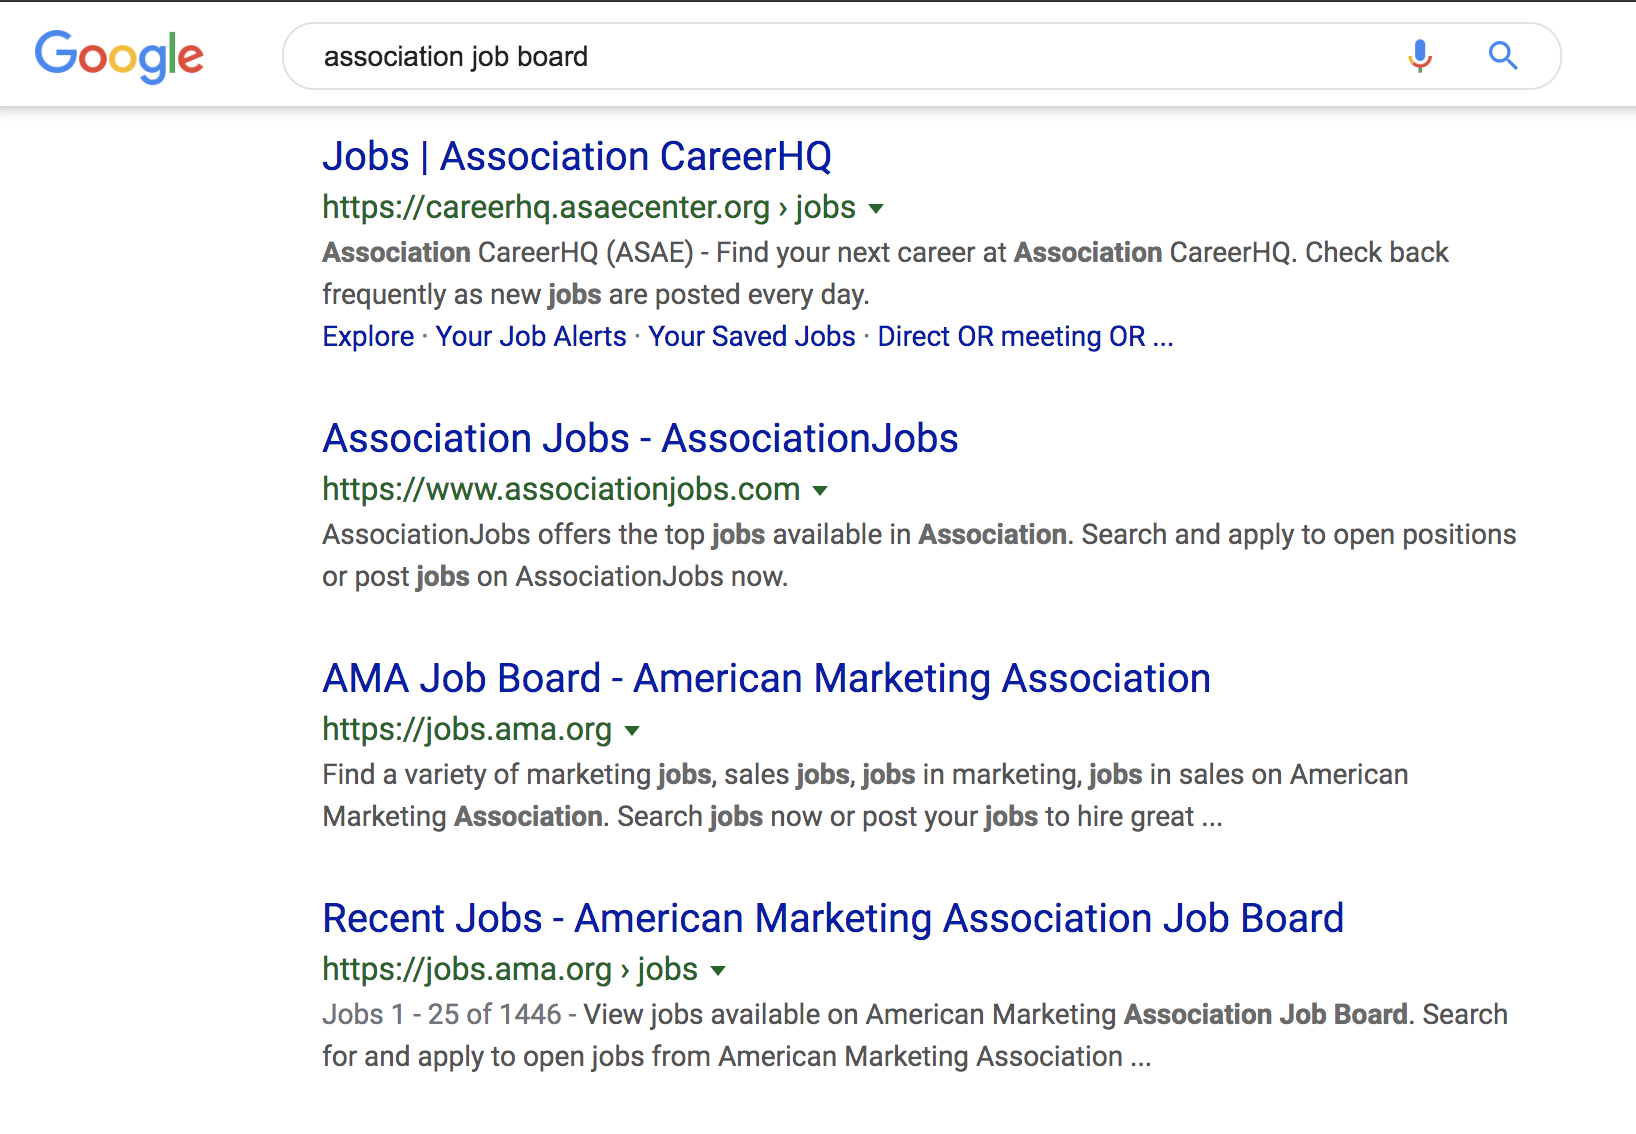This screenshot has width=1636, height=1134.
Task: Expand dropdown arrow beside associationjobs.com URL
Action: 820,491
